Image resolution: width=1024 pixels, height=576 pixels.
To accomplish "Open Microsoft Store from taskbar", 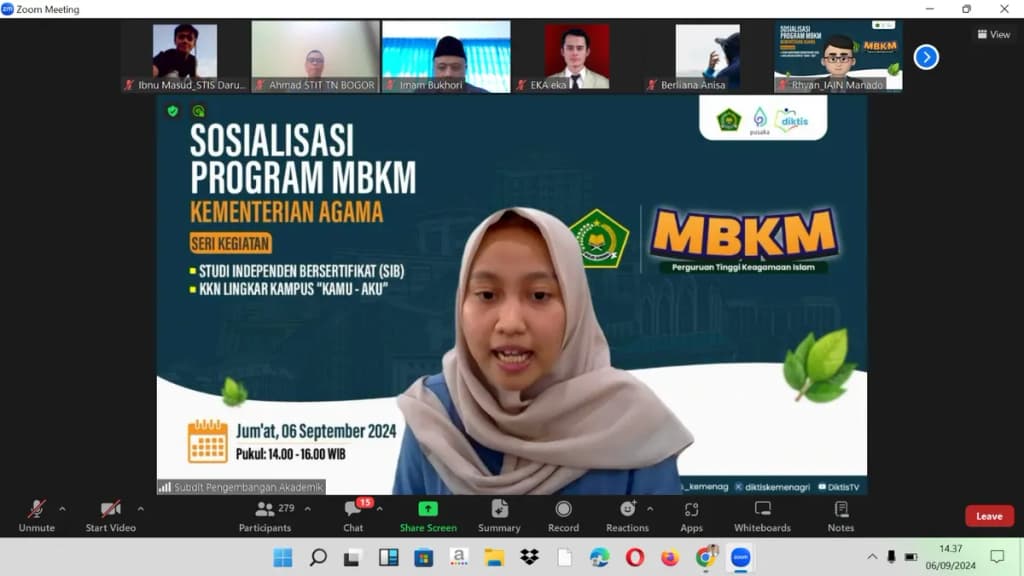I will 424,557.
